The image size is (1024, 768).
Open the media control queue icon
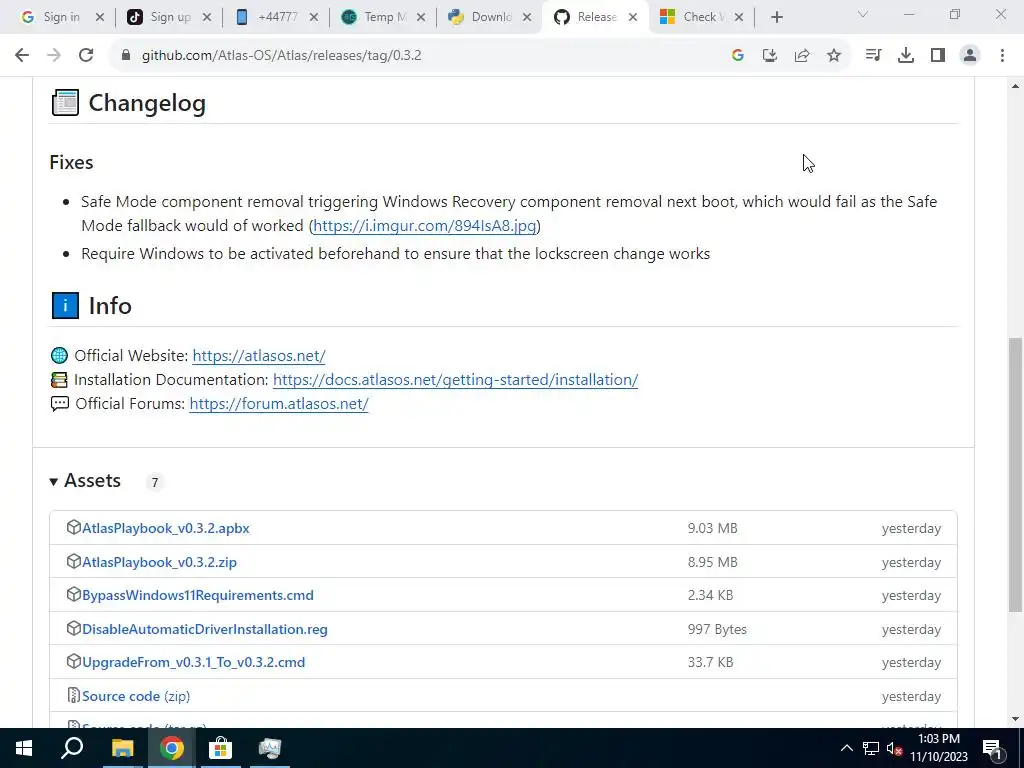(873, 56)
